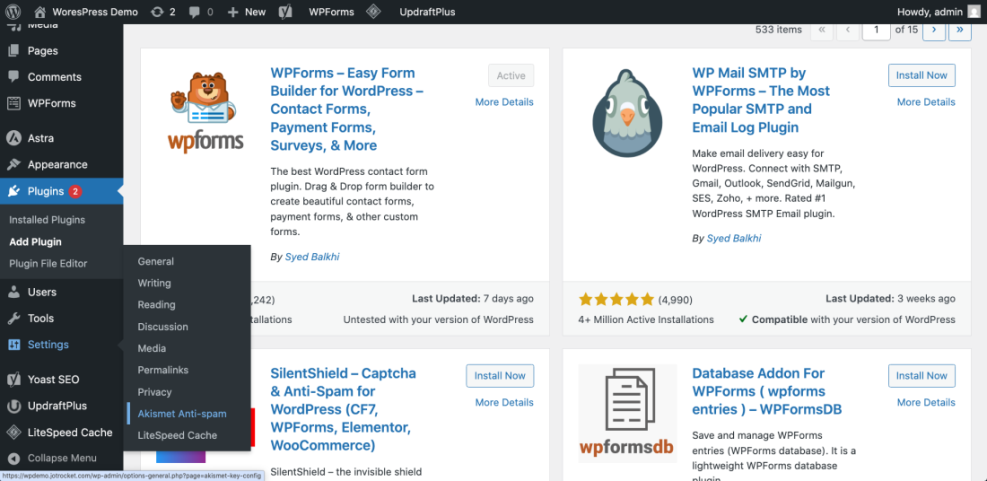This screenshot has height=481, width=987.
Task: Open More Details for WPForms plugin
Action: (x=504, y=102)
